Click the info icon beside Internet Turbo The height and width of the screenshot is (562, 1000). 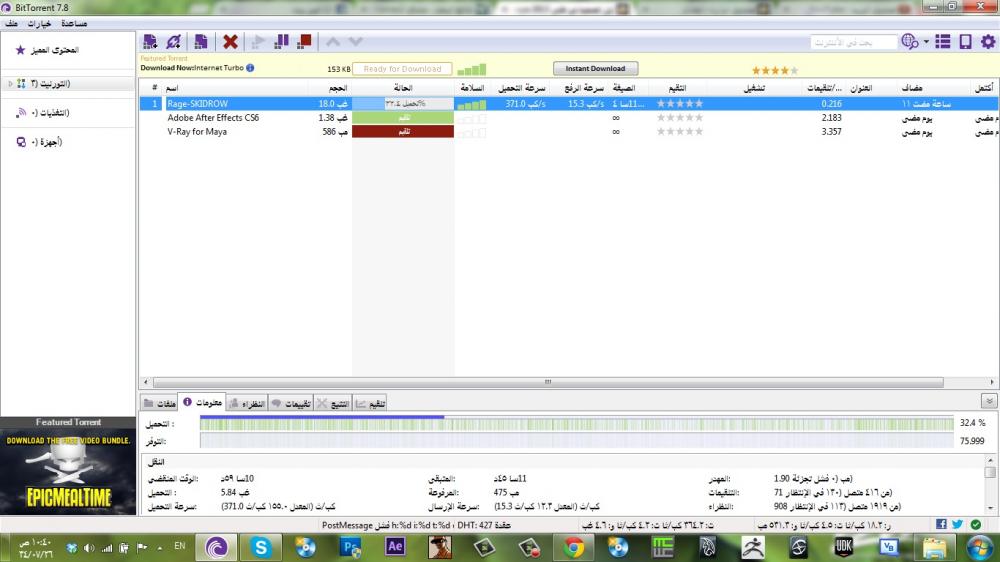tap(251, 68)
